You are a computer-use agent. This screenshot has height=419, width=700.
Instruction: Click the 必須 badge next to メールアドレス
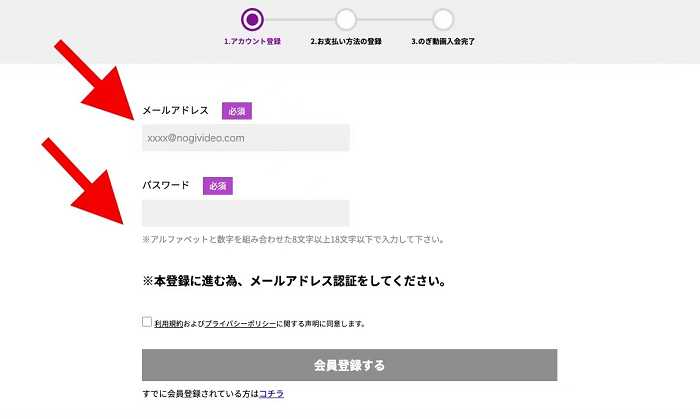coord(237,111)
